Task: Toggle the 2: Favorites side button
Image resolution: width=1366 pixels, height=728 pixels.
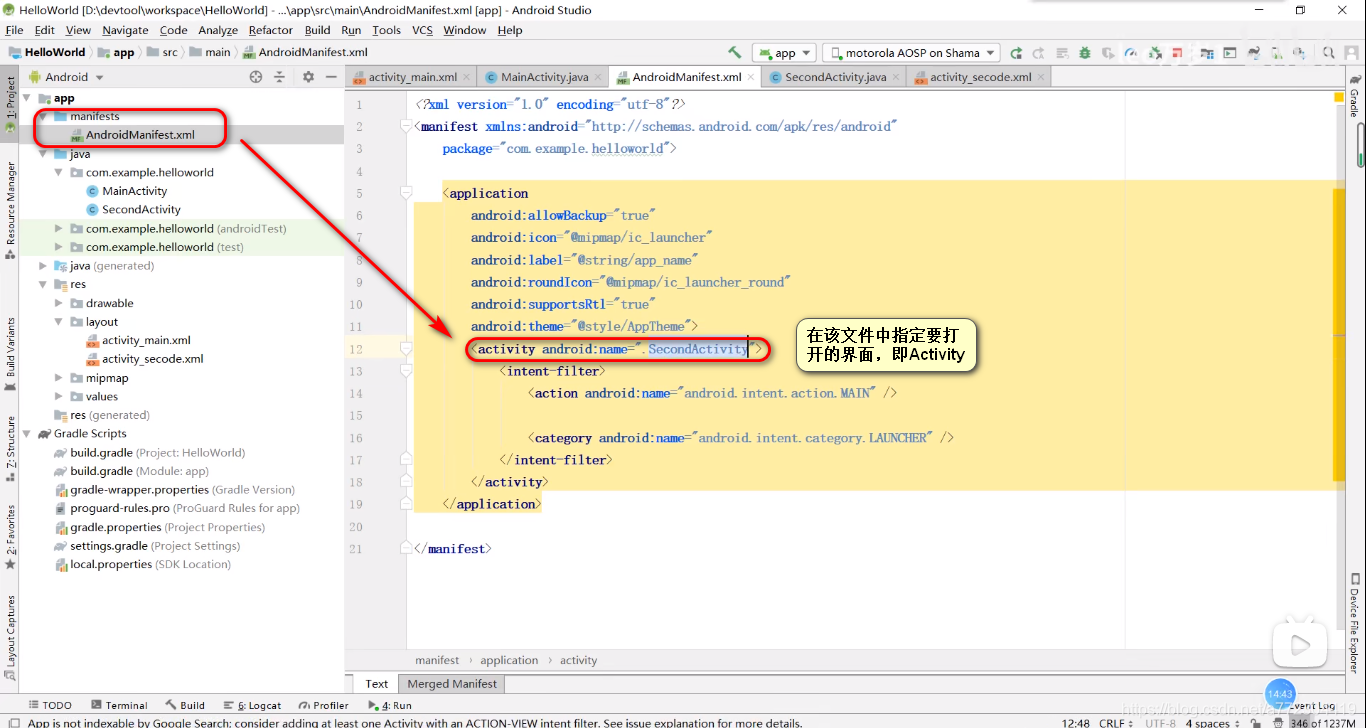Action: click(10, 536)
